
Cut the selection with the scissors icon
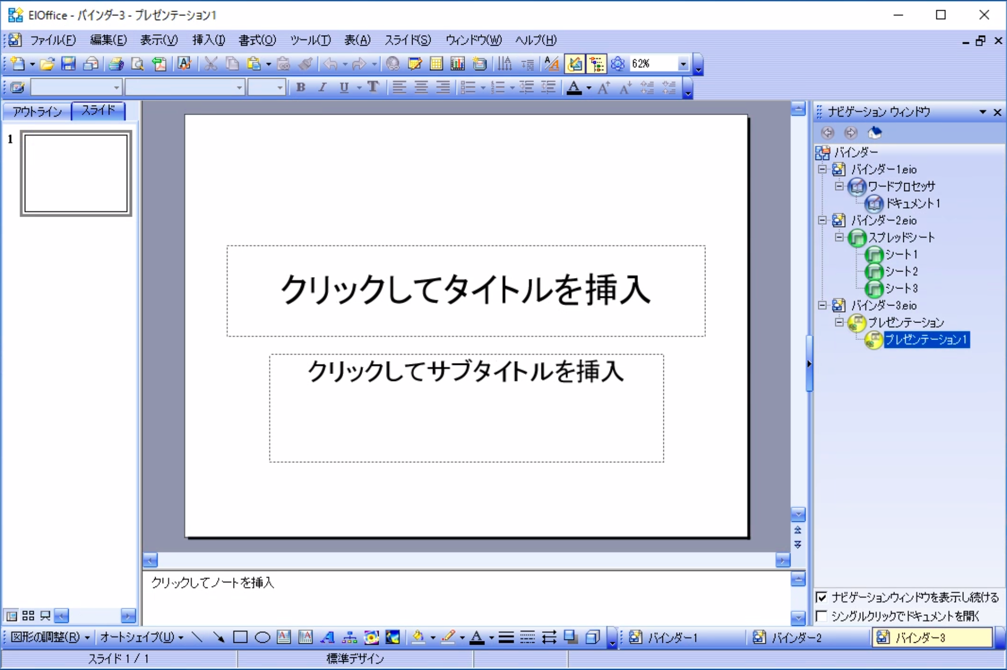coord(211,64)
